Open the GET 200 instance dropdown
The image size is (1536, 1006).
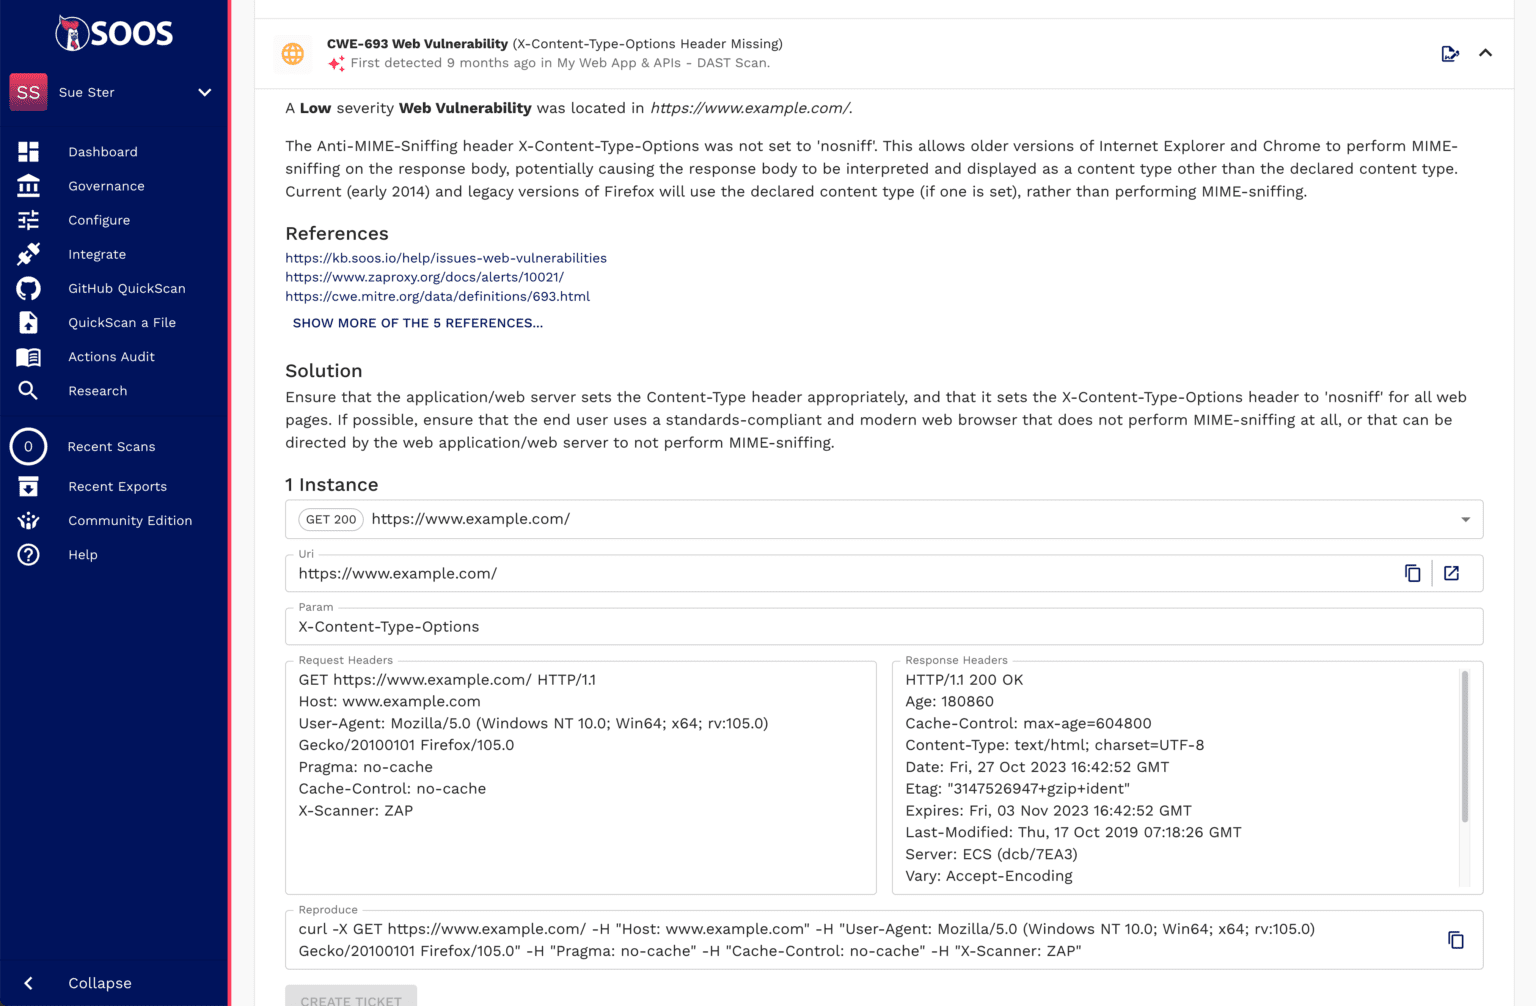pyautogui.click(x=1464, y=519)
